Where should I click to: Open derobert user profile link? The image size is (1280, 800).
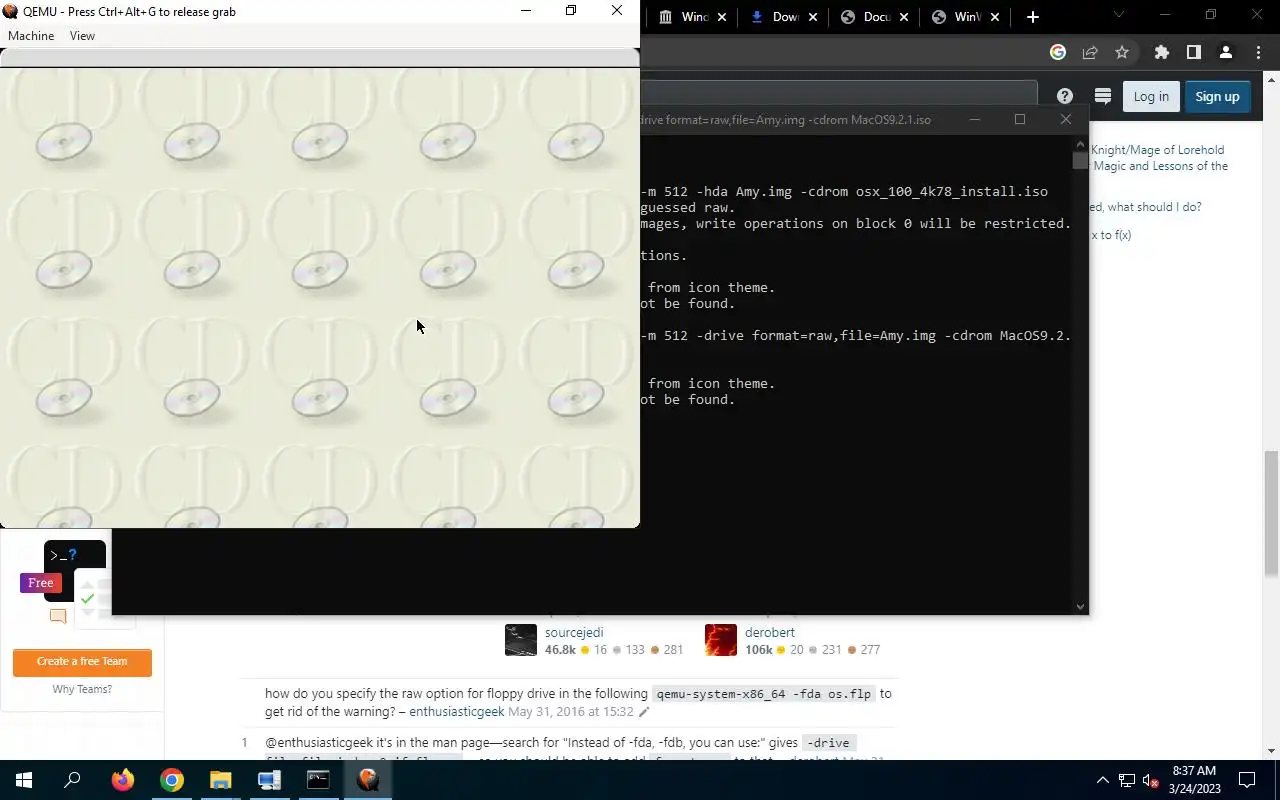point(772,632)
